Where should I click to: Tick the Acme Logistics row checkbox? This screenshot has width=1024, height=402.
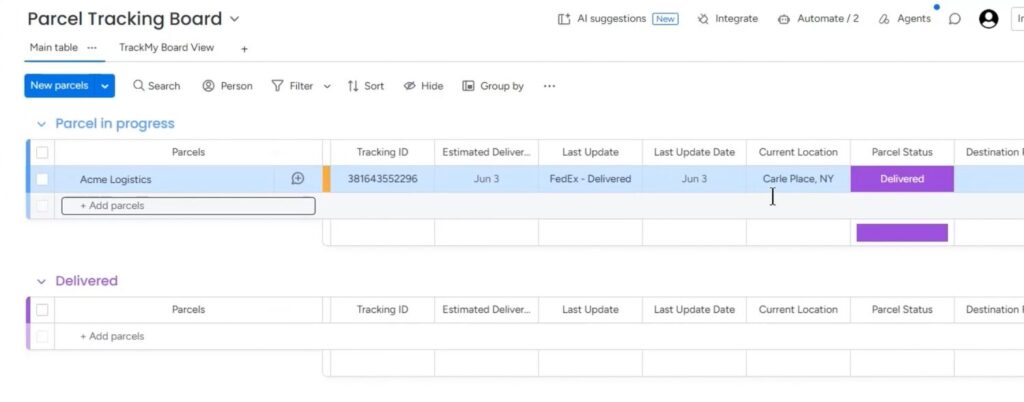tap(42, 179)
